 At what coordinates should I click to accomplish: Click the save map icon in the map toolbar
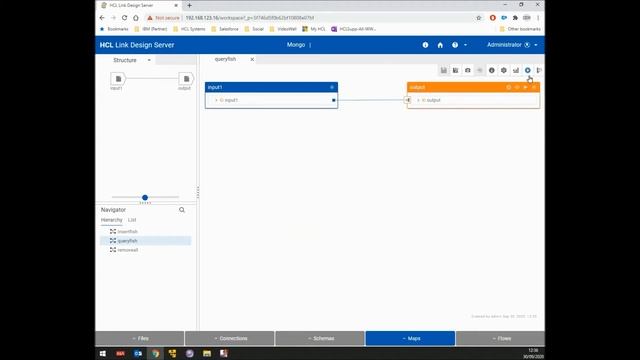coord(444,70)
